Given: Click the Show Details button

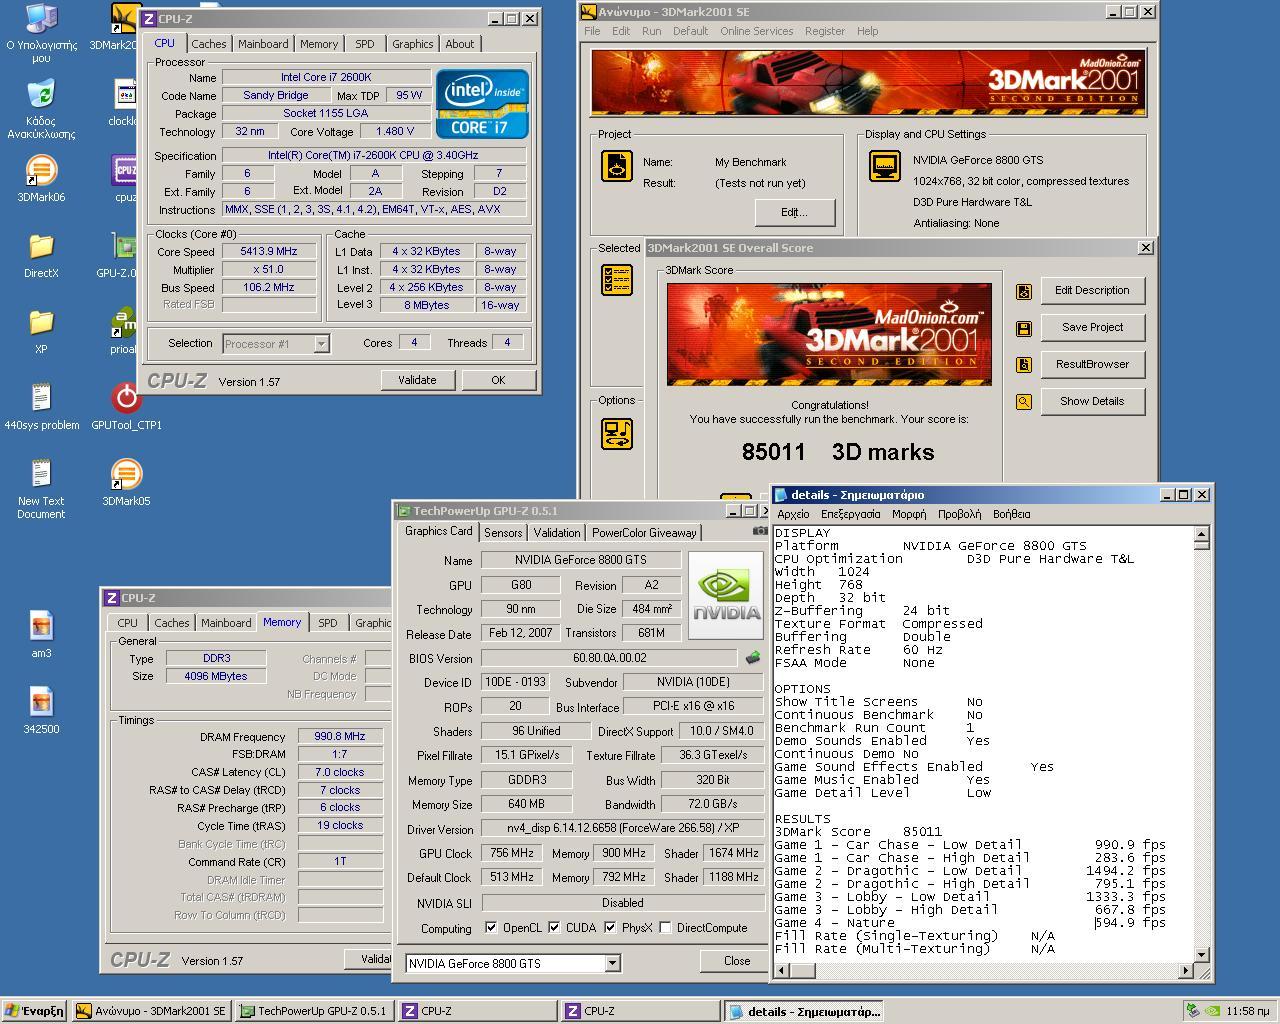Looking at the screenshot, I should 1092,402.
